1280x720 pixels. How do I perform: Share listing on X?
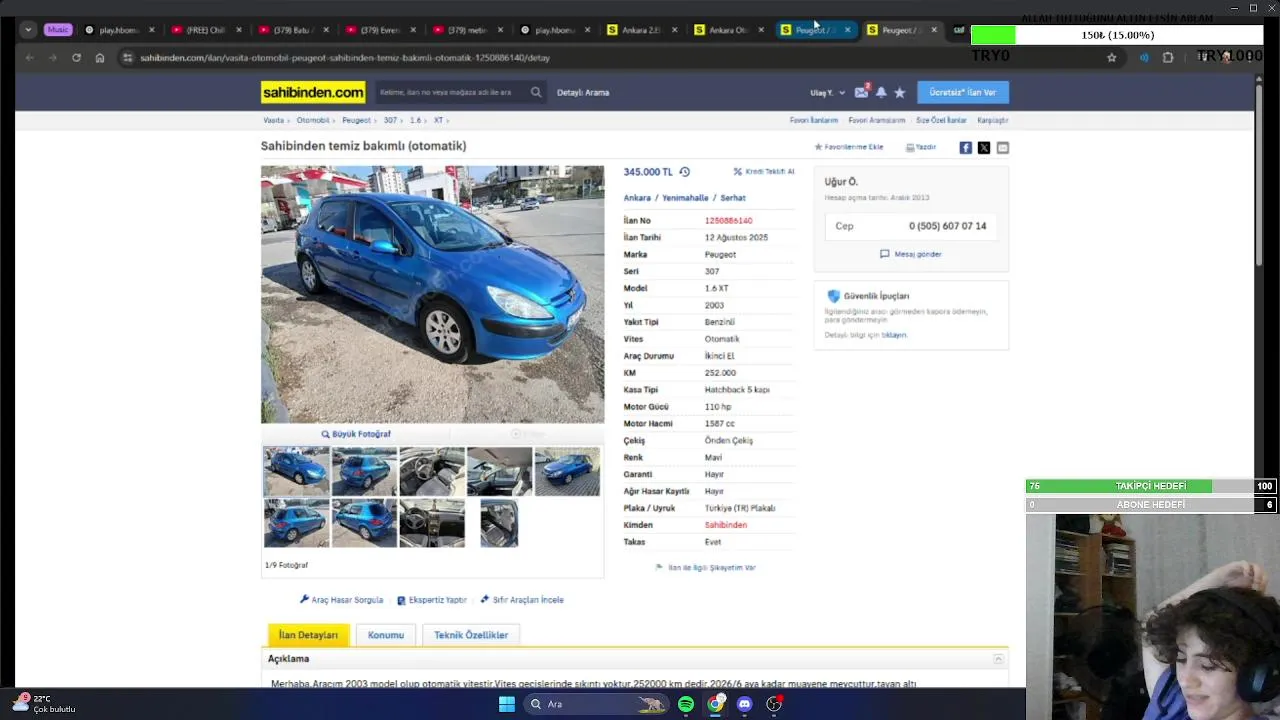(984, 147)
